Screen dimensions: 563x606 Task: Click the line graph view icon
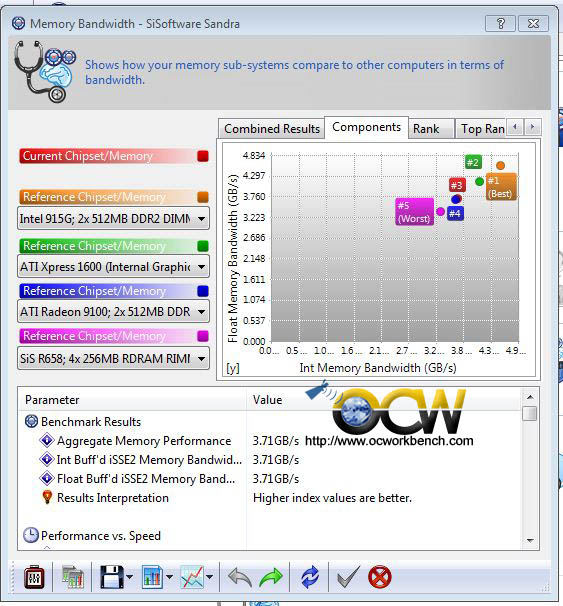(192, 577)
